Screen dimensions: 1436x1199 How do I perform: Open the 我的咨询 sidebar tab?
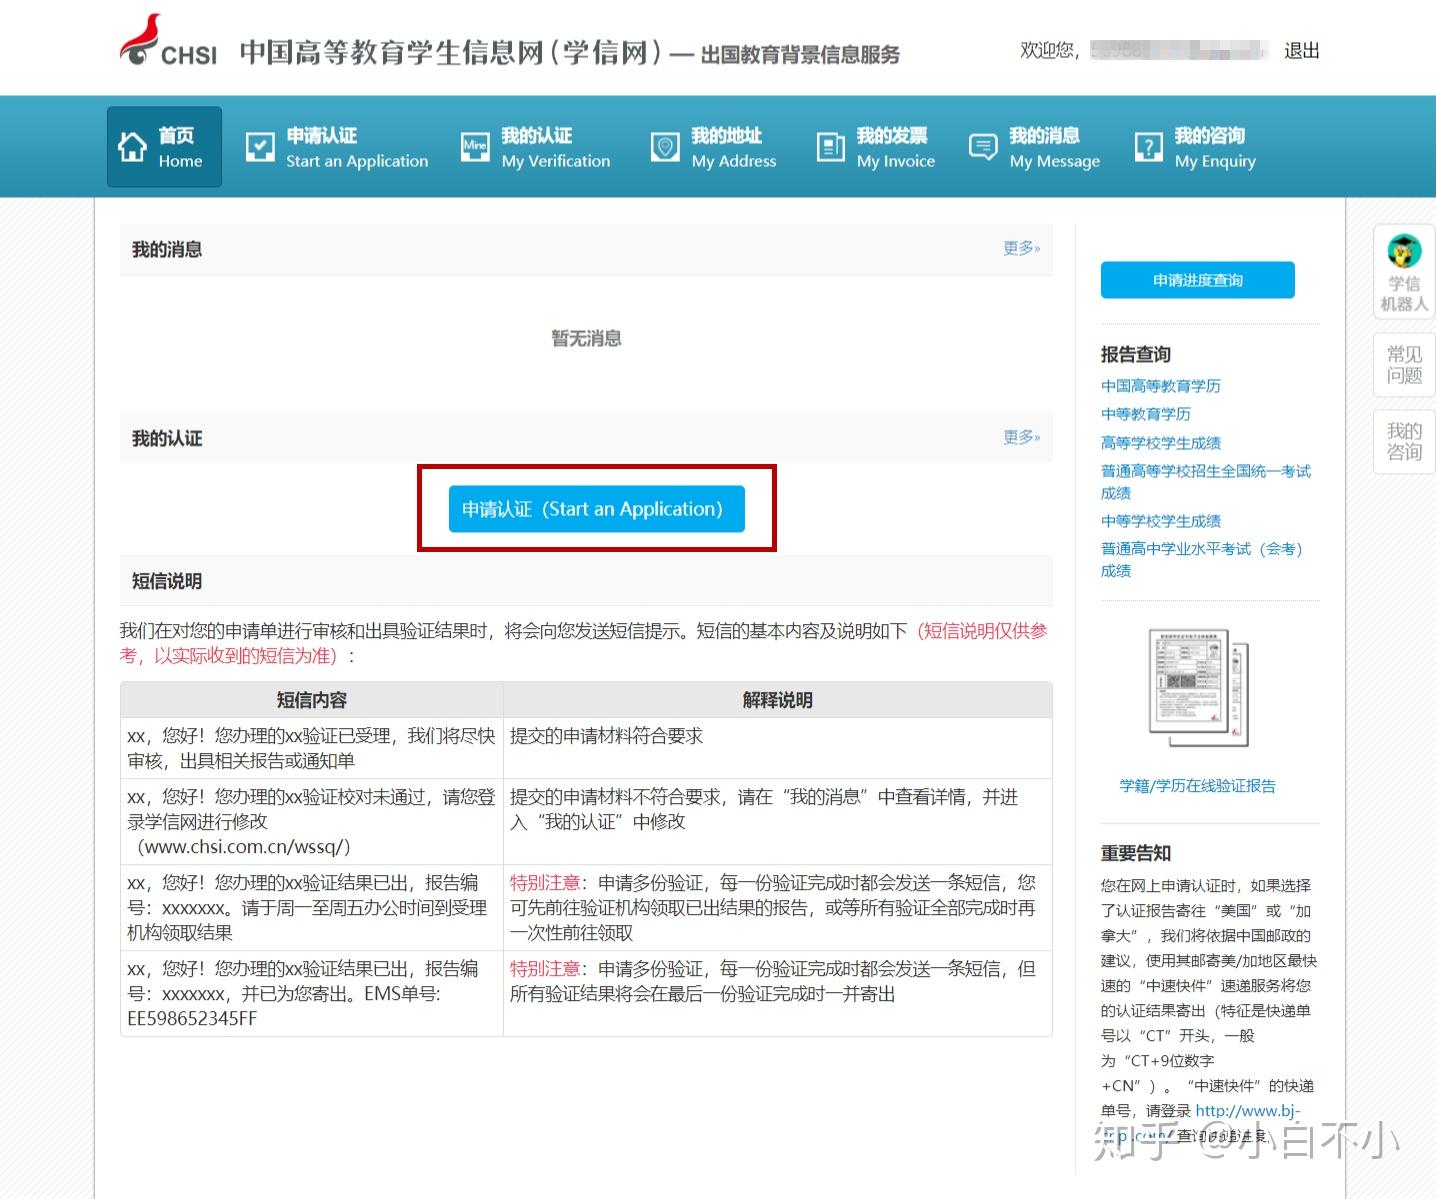[x=1403, y=441]
